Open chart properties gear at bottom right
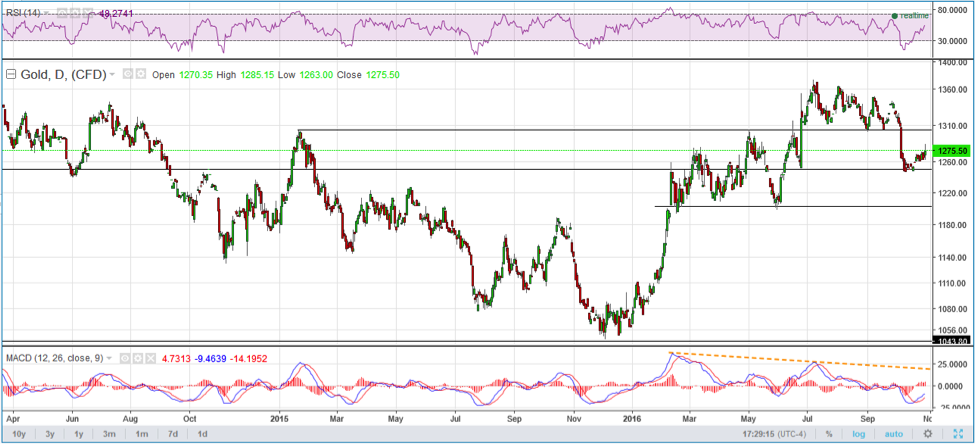 tap(929, 433)
